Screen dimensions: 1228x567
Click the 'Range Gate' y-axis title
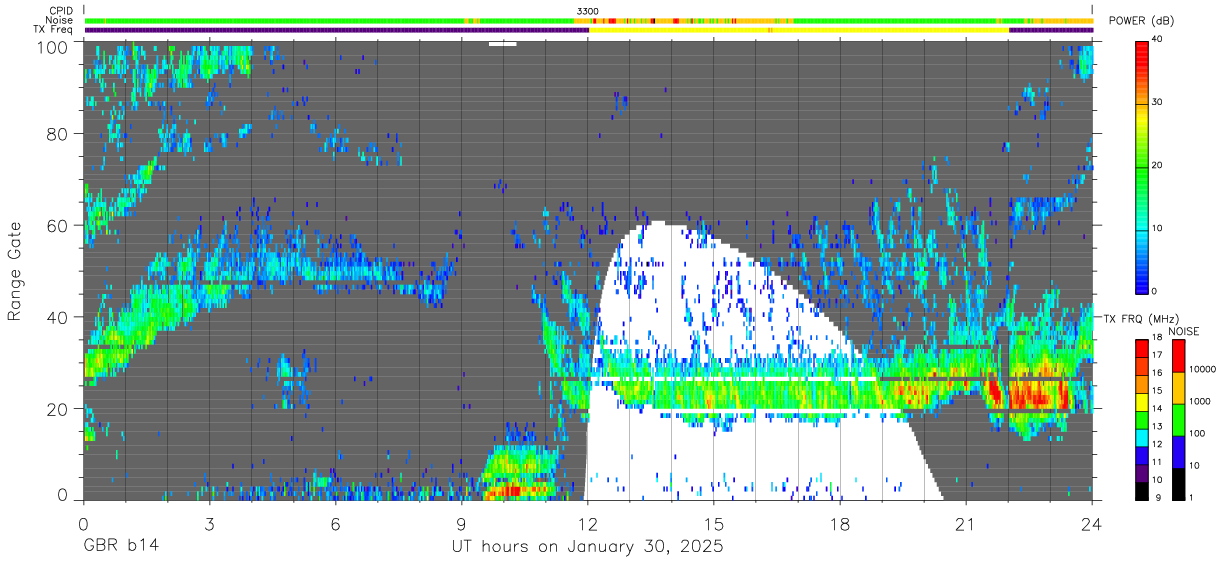coord(16,272)
